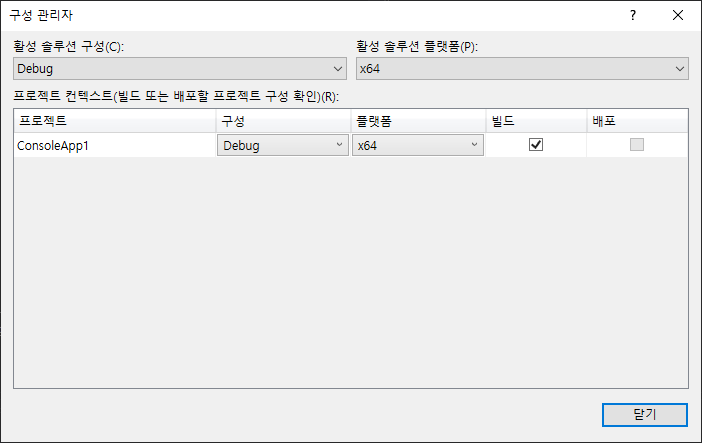Click the 활성 솔루션 구성(C) label
702x443 pixels.
click(x=68, y=46)
